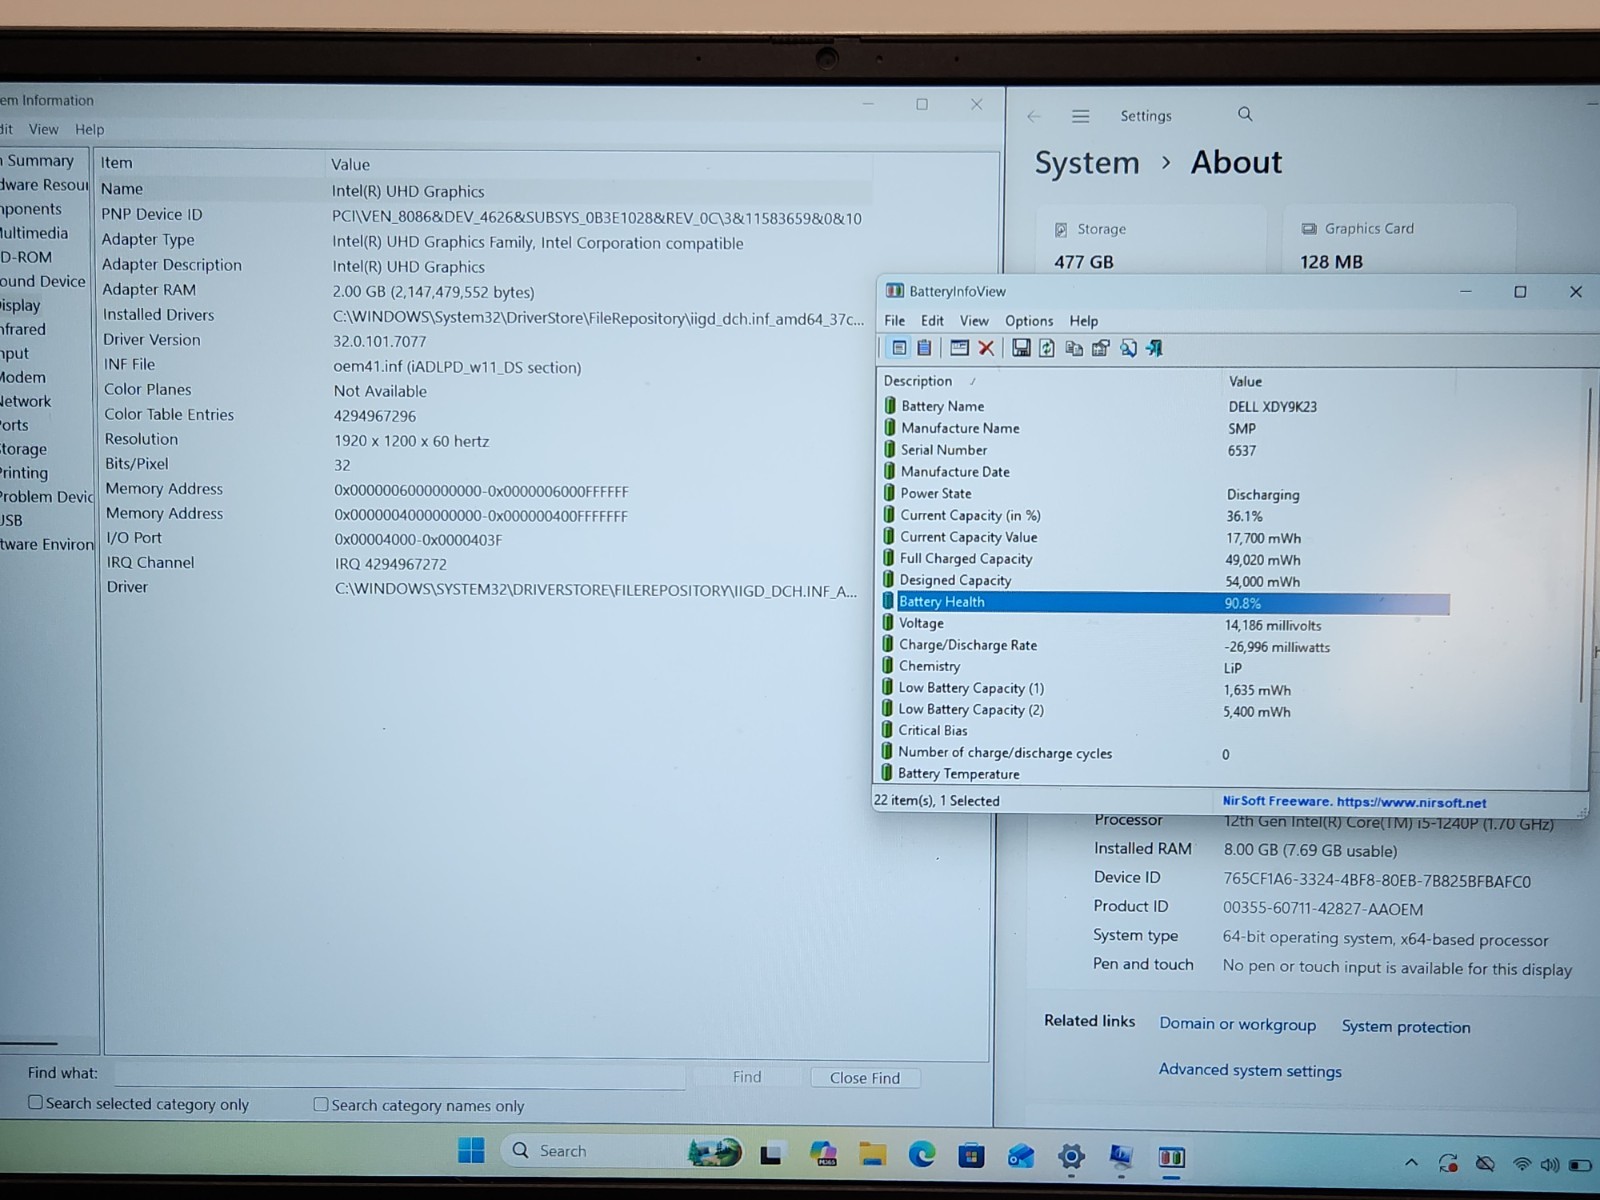Image resolution: width=1600 pixels, height=1200 pixels.
Task: Select Show Battery Information toolbar icon
Action: (x=899, y=348)
